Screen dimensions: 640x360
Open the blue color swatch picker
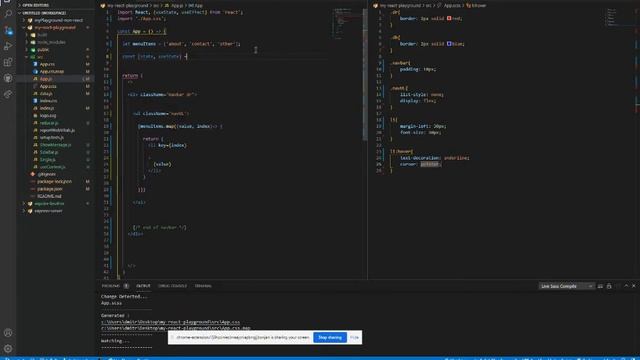[449, 44]
